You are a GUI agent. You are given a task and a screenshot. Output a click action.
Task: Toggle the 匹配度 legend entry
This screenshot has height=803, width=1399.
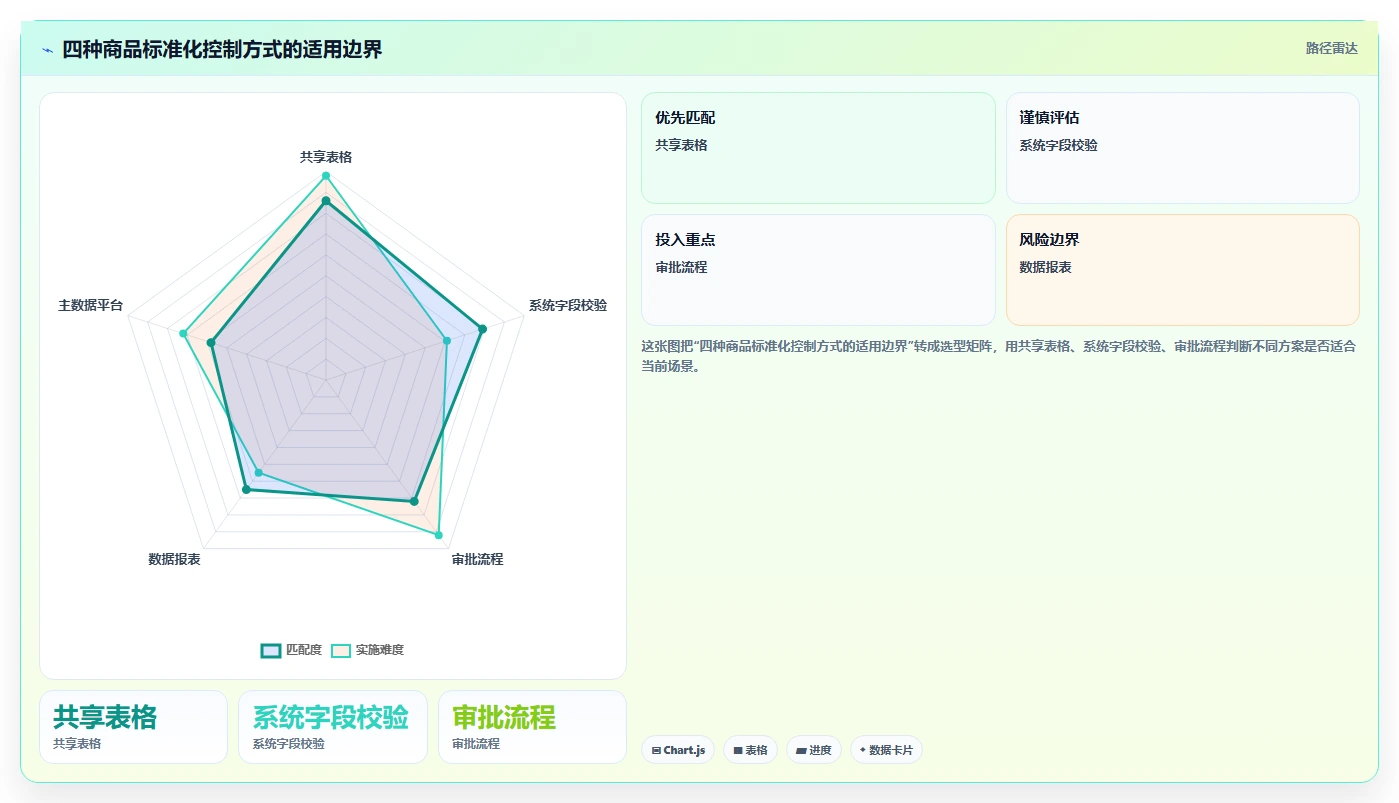pyautogui.click(x=292, y=650)
